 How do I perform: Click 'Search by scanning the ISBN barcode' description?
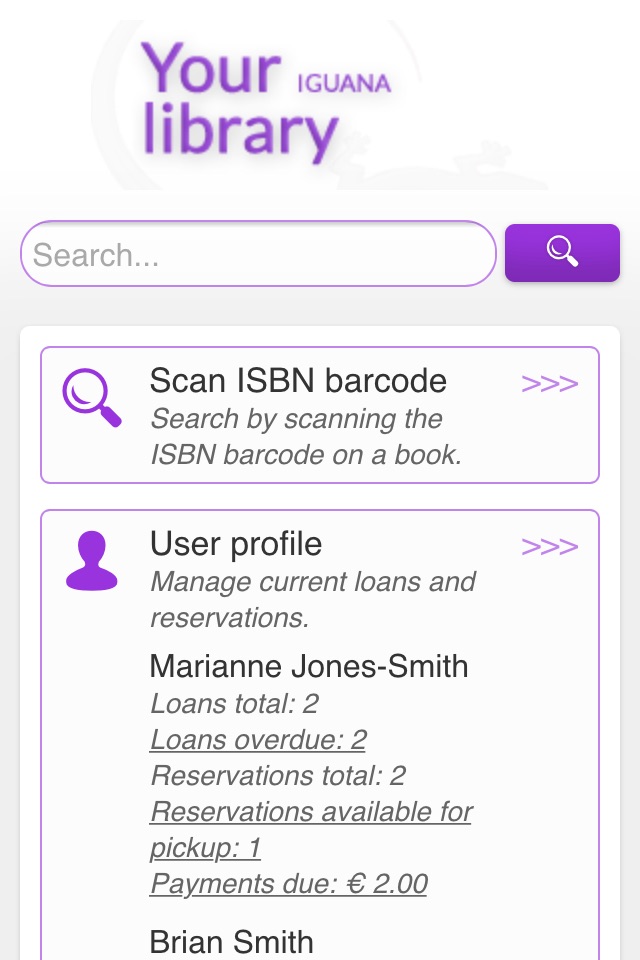306,437
